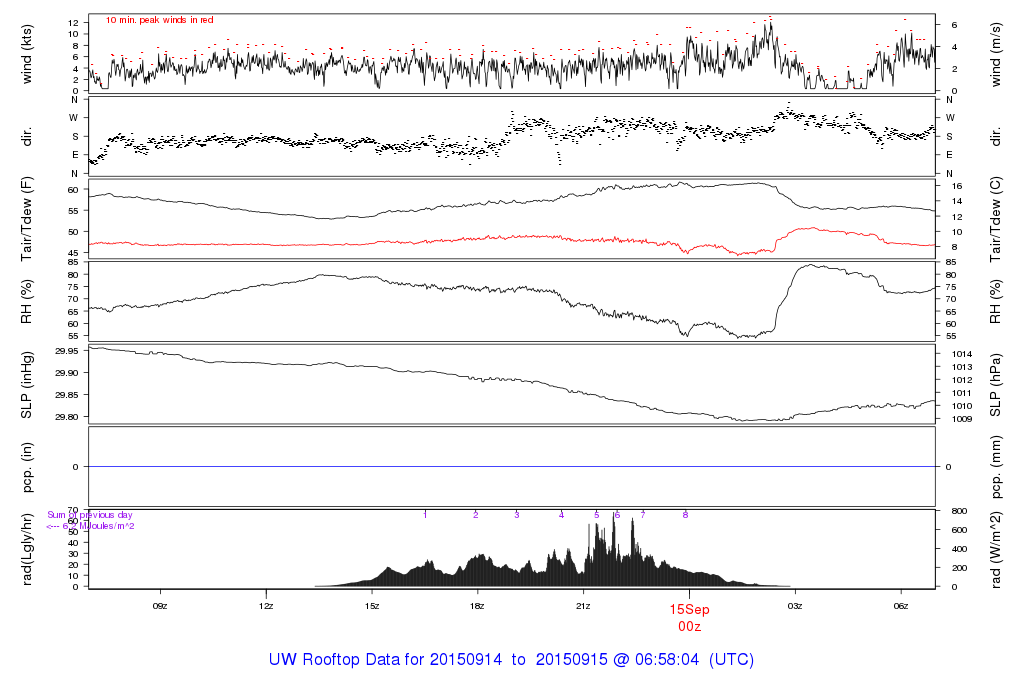Click the 'Tair/Tdew (F)' axis label
Image resolution: width=1024 pixels, height=700 pixels.
pyautogui.click(x=27, y=219)
